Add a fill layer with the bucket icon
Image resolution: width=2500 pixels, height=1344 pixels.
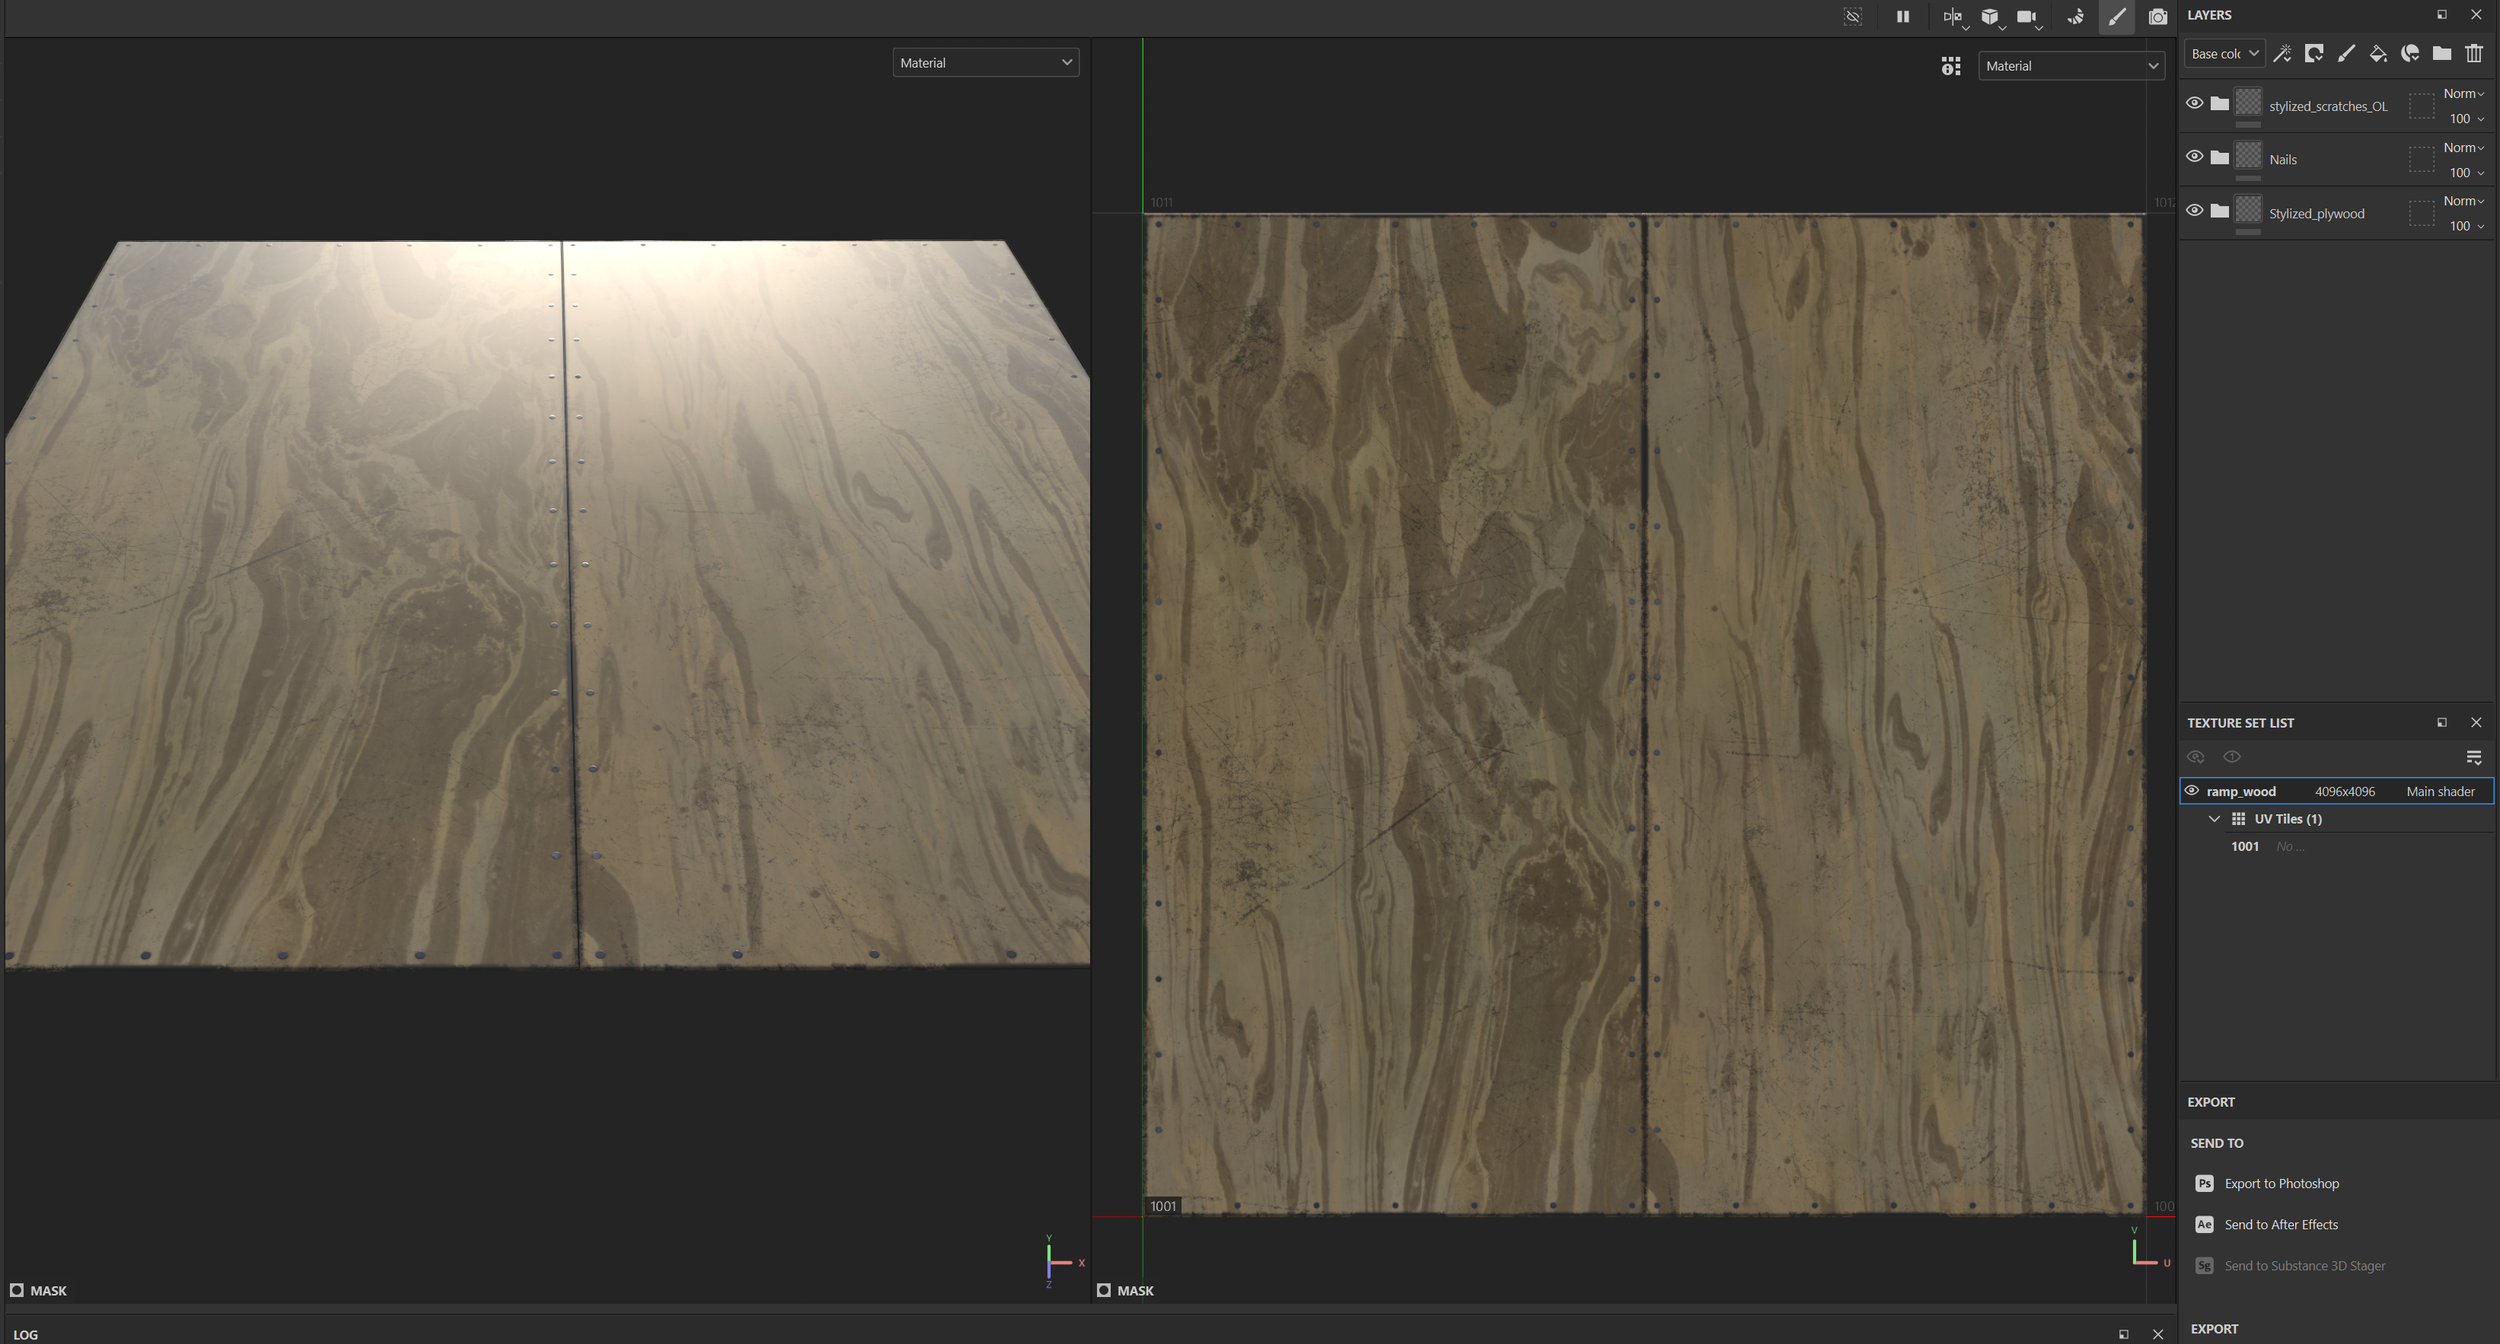(2378, 54)
